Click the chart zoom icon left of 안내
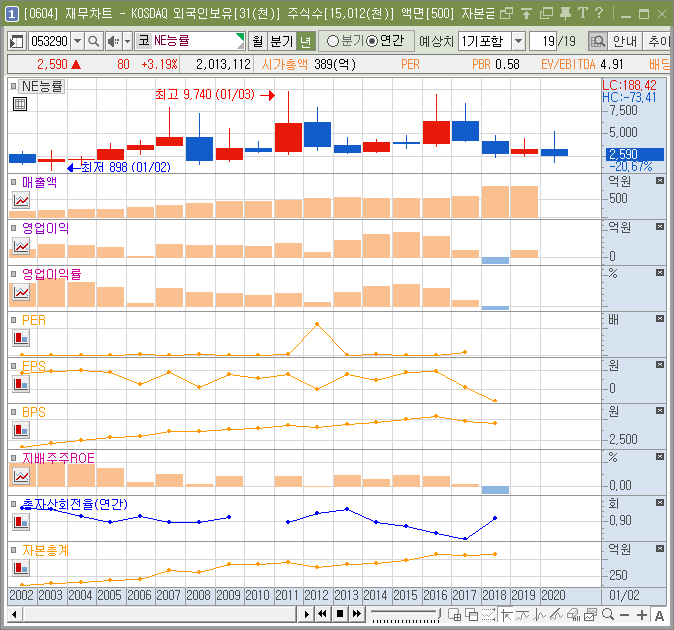The height and width of the screenshot is (630, 674). (x=597, y=42)
